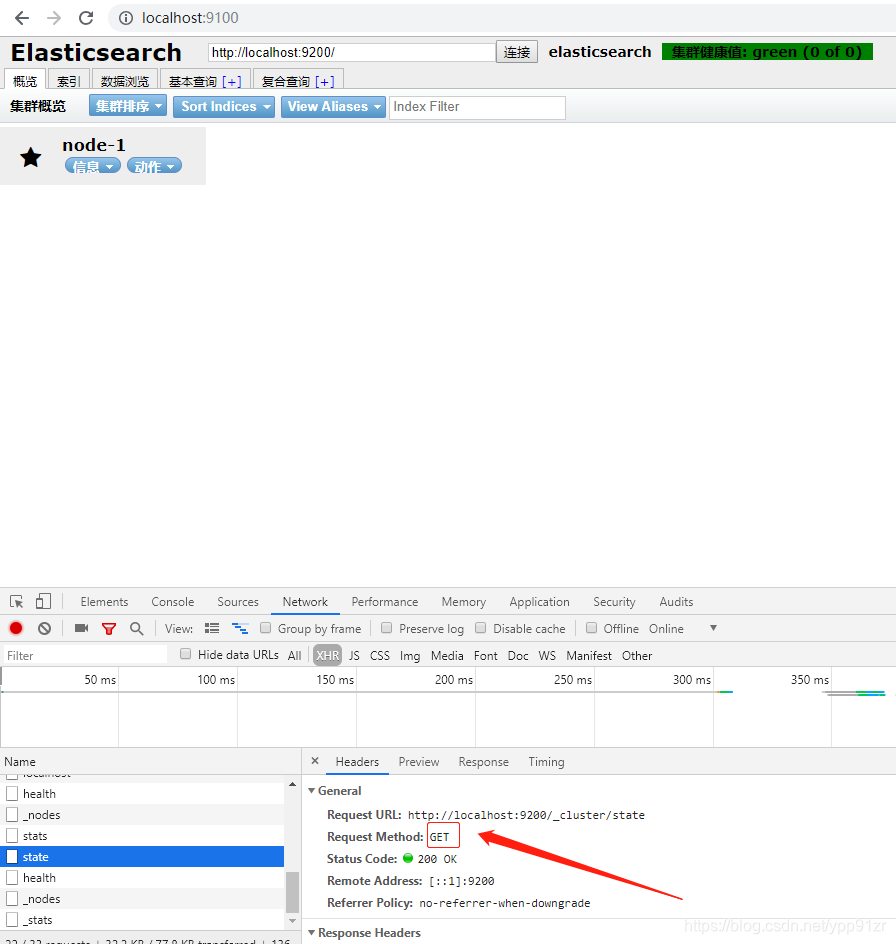Open the 数据浏览 tab
The width and height of the screenshot is (896, 944).
pos(125,81)
